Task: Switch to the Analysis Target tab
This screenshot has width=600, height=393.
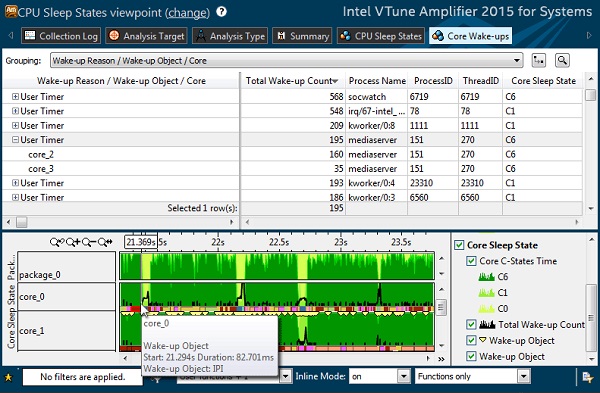Action: point(146,36)
